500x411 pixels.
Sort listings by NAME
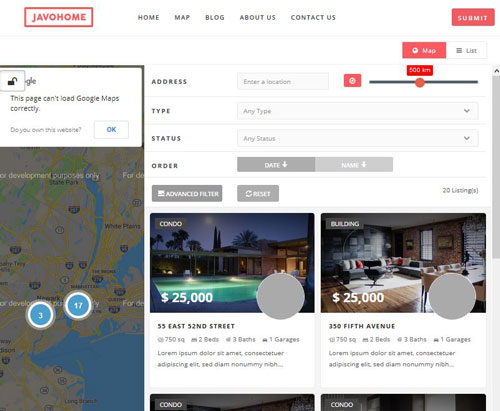click(354, 165)
